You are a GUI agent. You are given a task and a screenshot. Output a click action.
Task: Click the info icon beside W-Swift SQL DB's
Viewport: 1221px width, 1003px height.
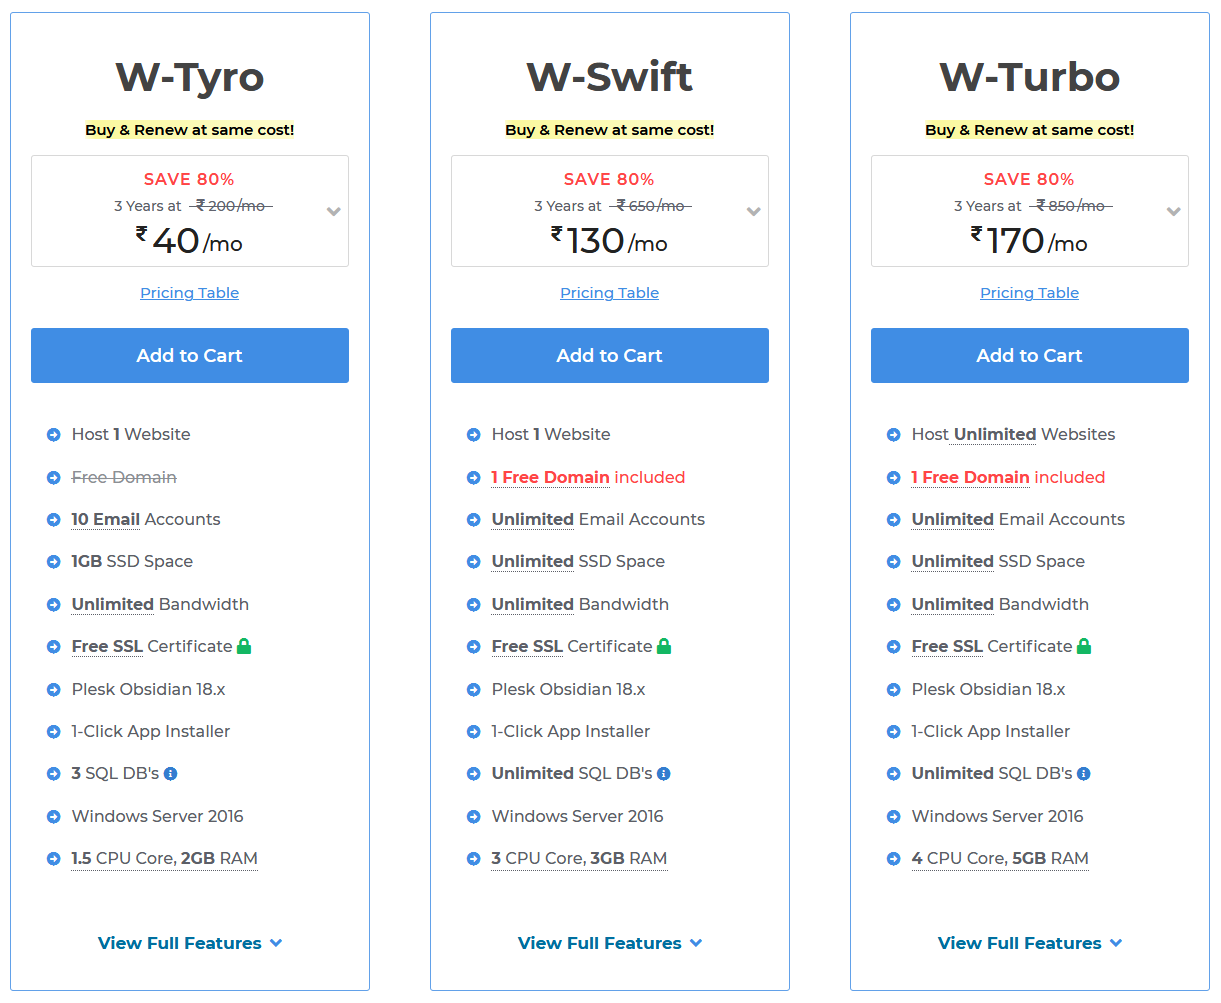point(664,774)
